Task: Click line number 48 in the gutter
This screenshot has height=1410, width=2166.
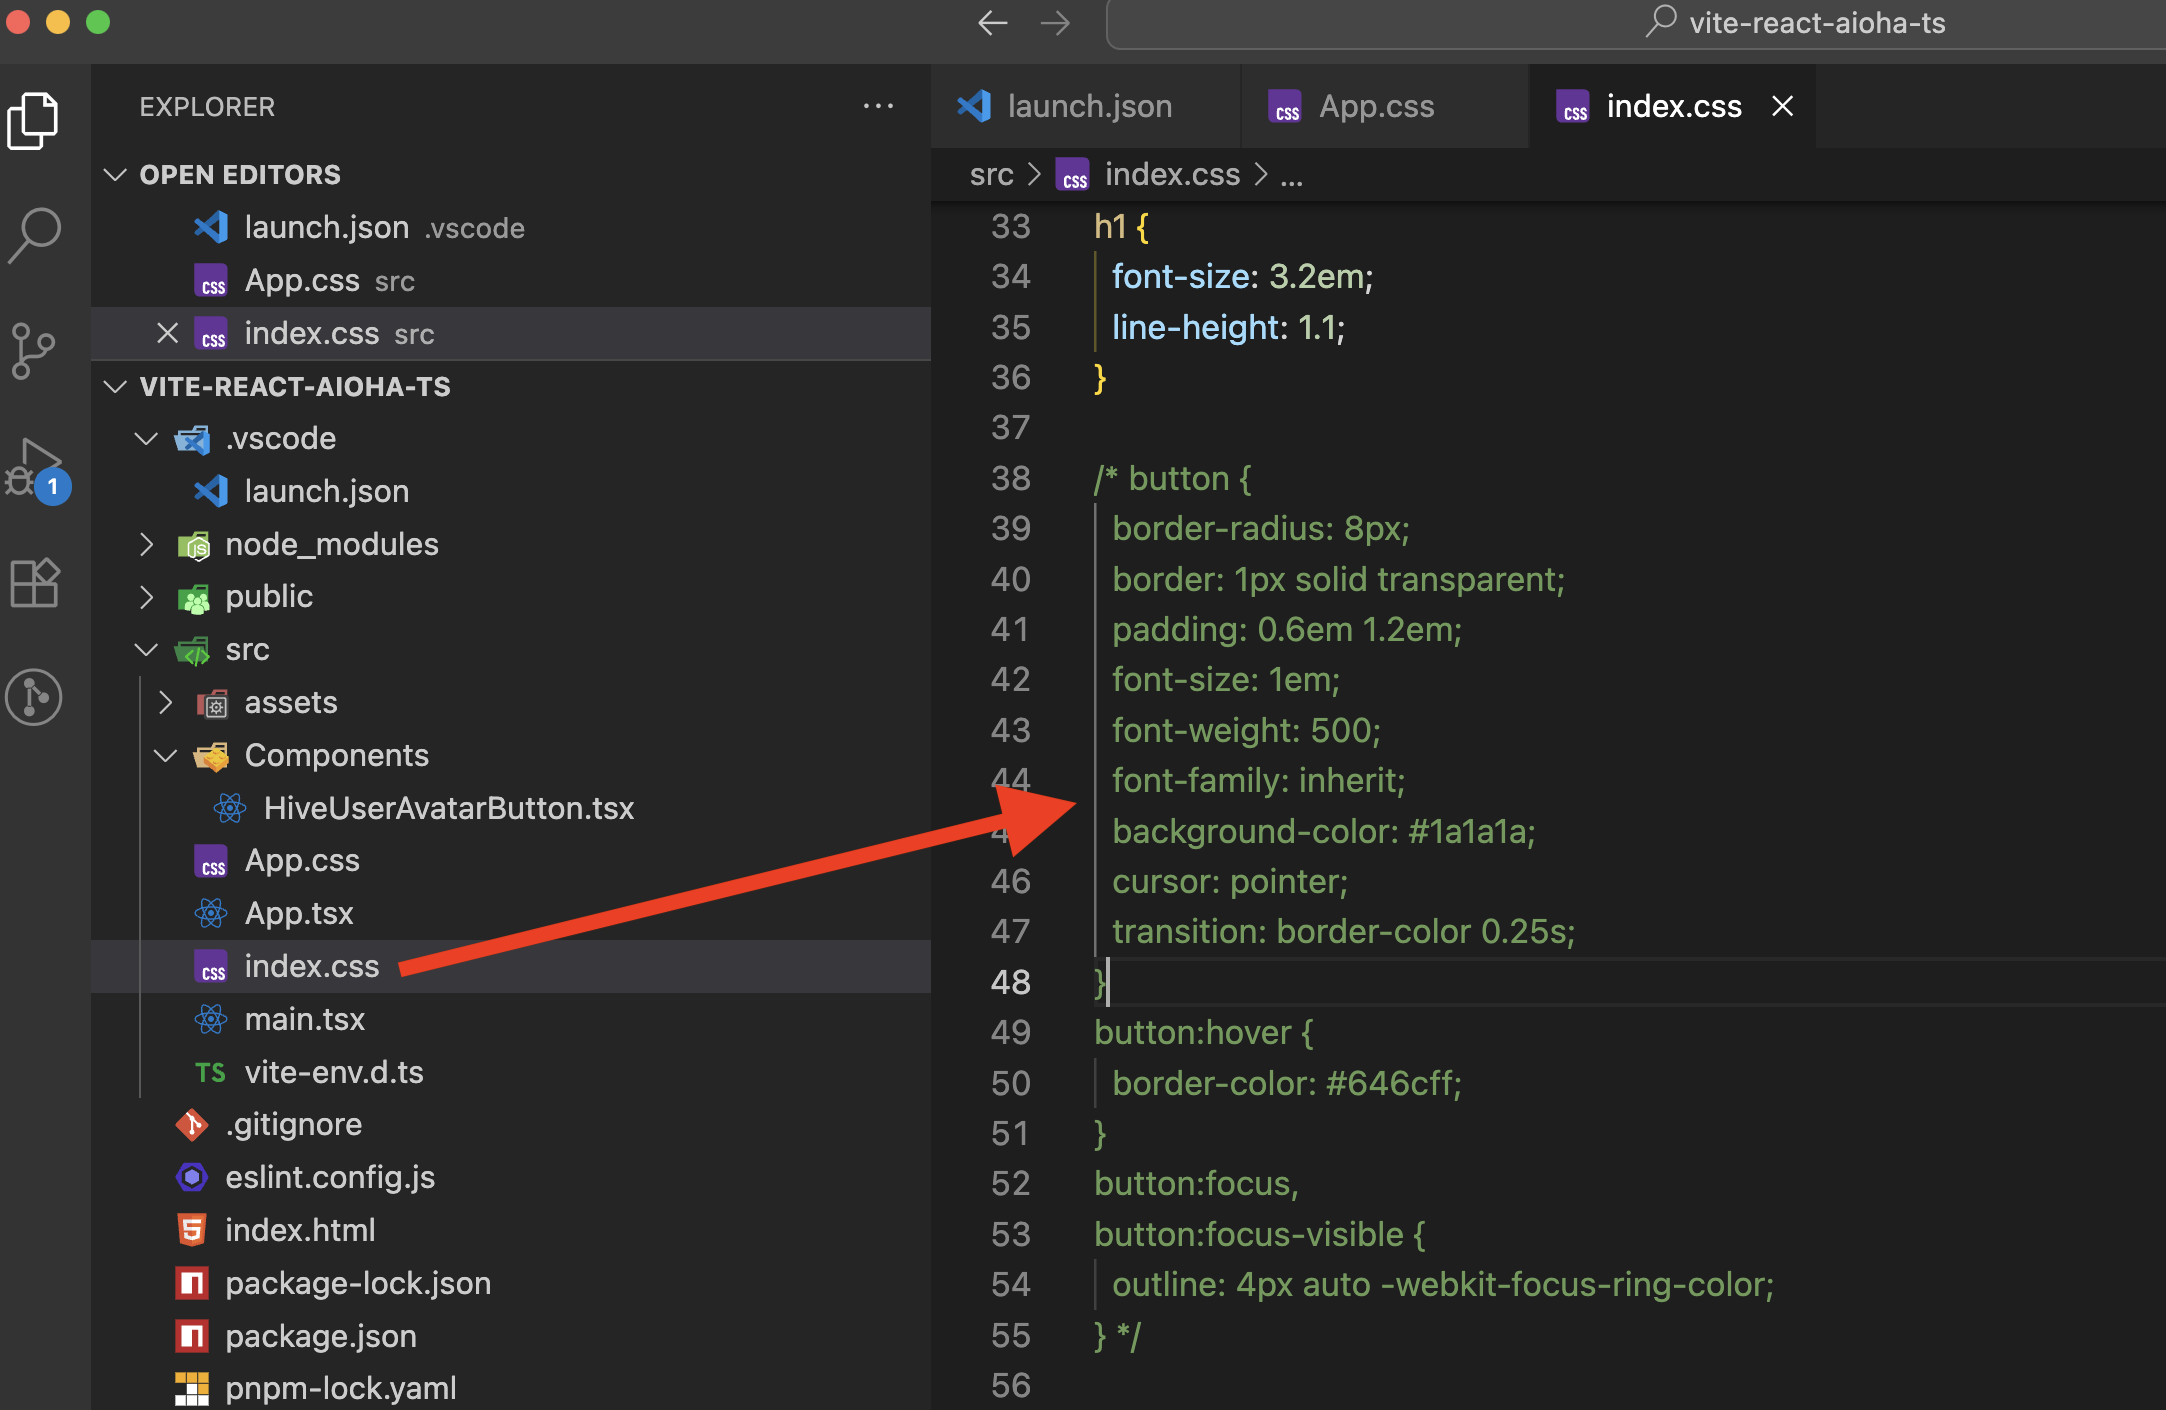Action: pos(1010,982)
